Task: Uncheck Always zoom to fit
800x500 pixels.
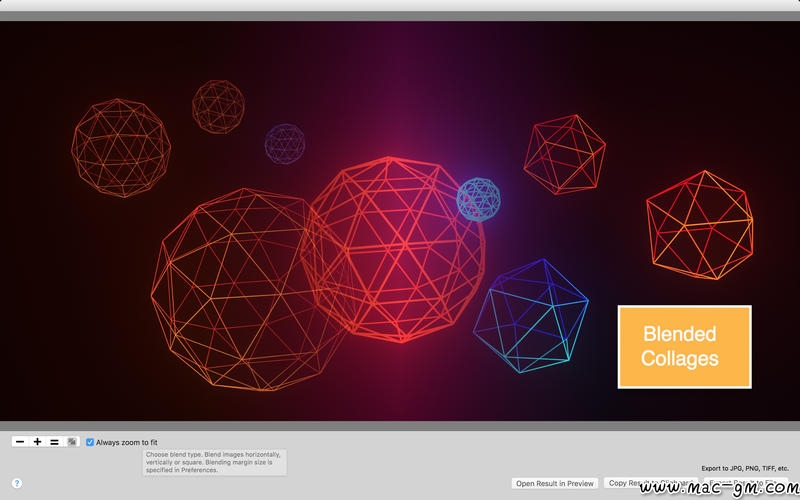Action: pos(90,442)
